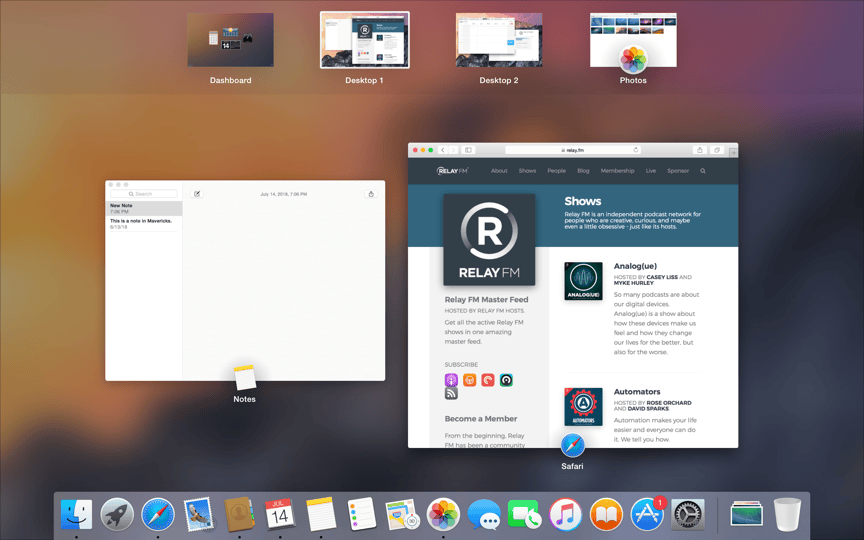Open Safari compass icon in the Dock

point(158,515)
